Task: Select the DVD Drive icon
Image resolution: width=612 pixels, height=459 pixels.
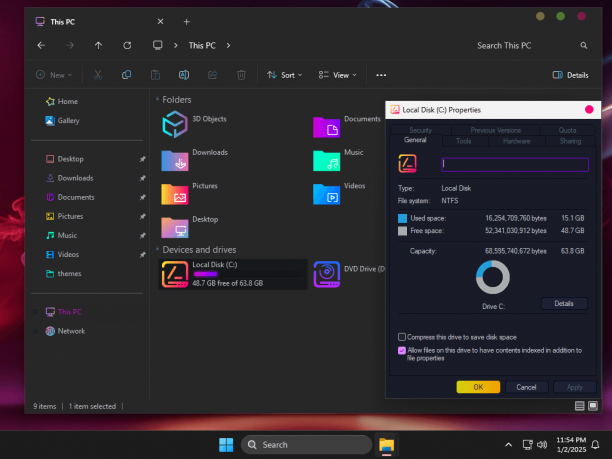Action: 327,274
